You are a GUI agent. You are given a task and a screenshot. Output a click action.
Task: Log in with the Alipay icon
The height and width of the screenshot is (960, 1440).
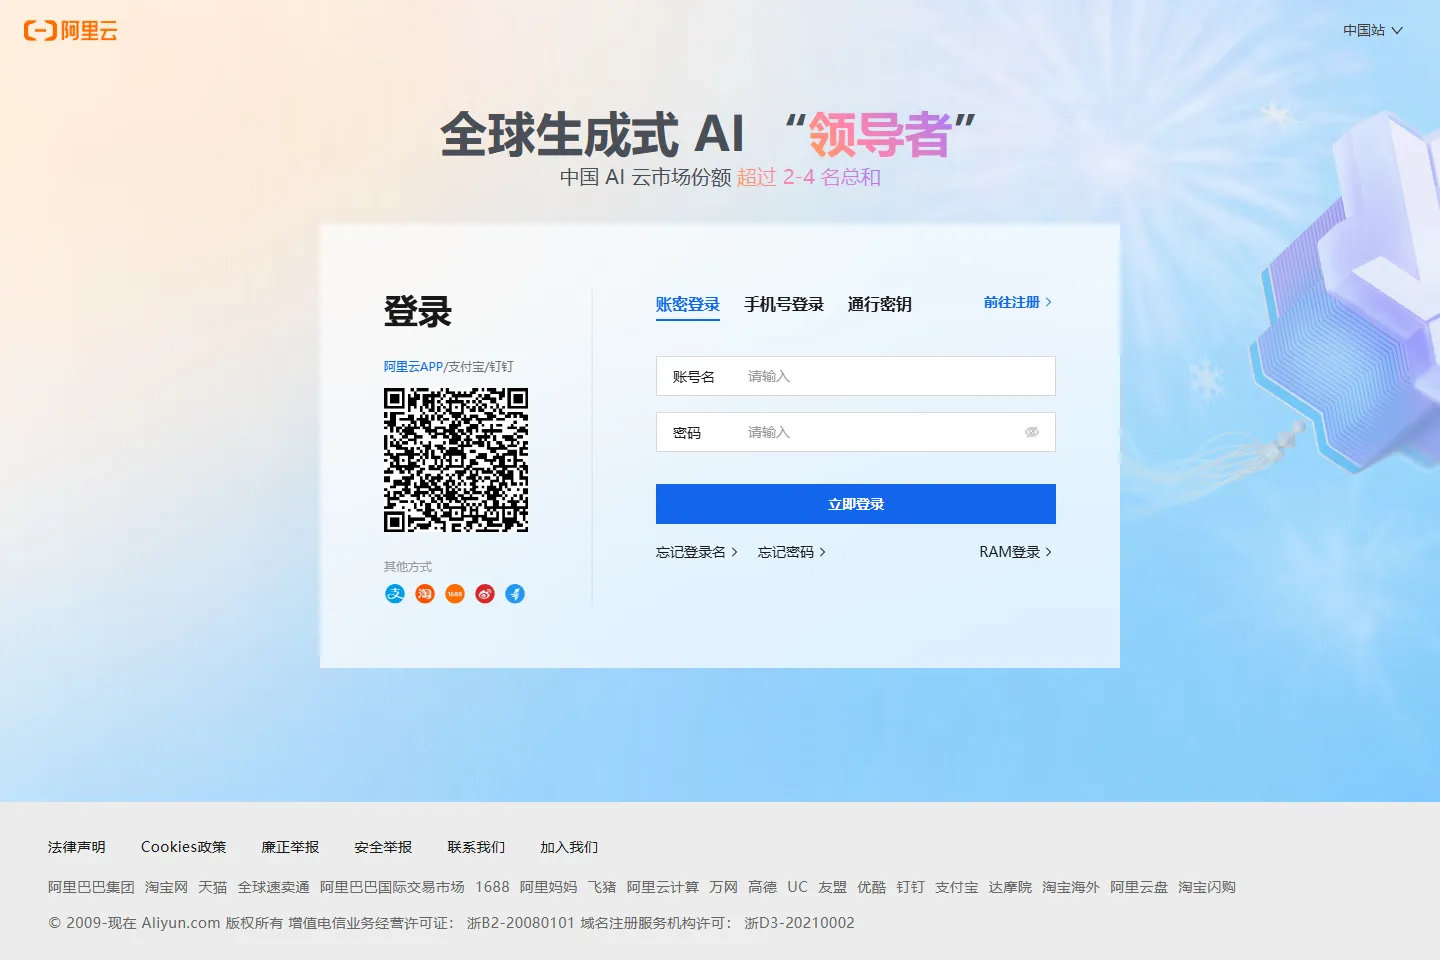395,594
